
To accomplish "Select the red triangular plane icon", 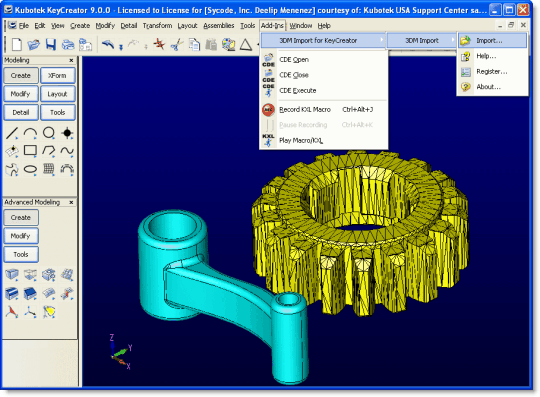I will click(x=12, y=312).
